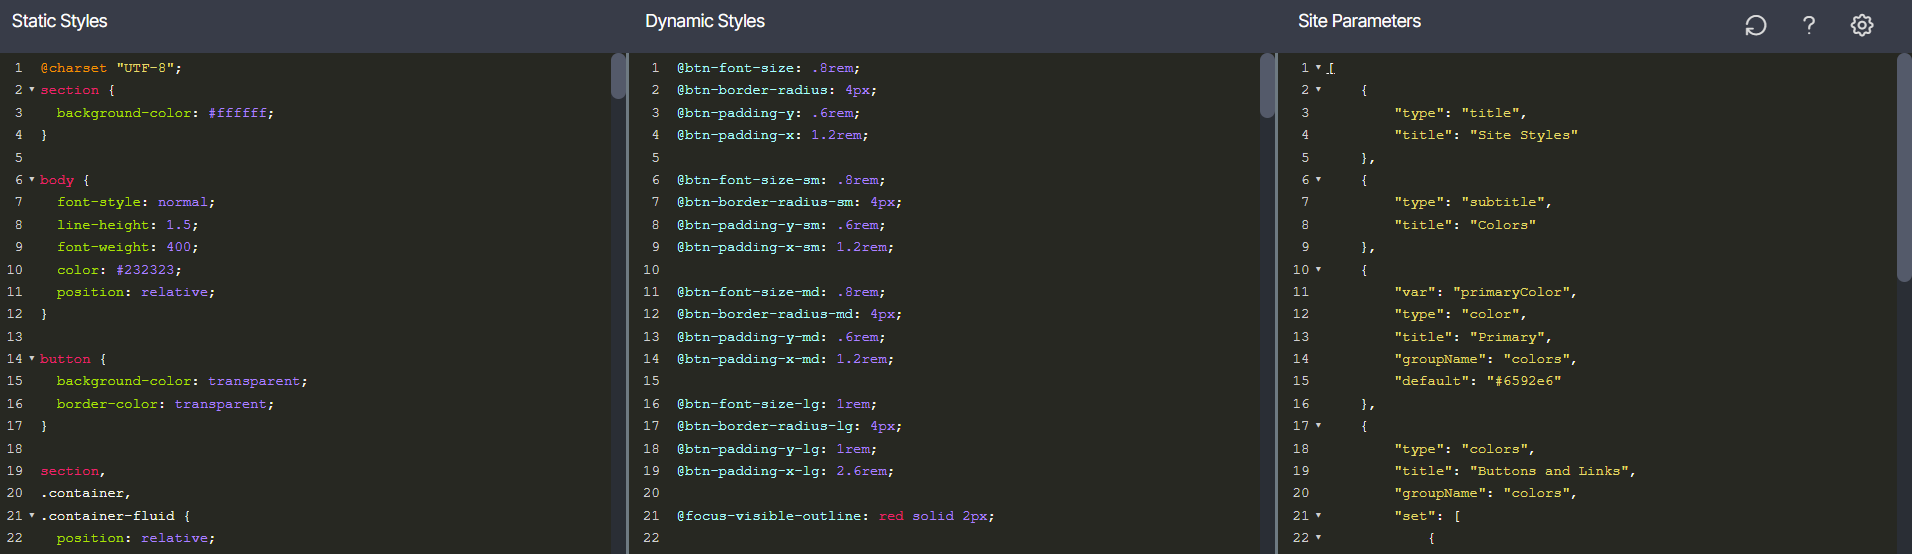Click '@btn-font-size-lg: 1rem;' line
This screenshot has width=1912, height=554.
point(777,404)
